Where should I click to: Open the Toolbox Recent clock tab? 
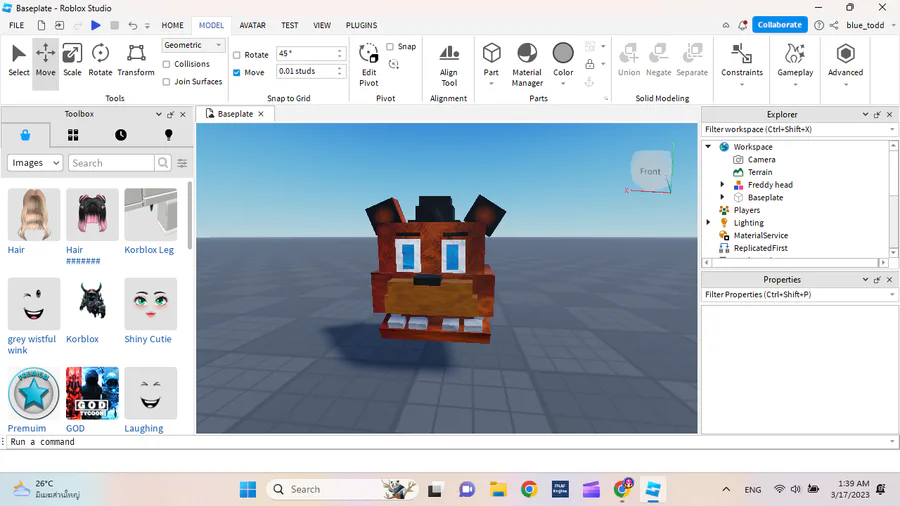click(121, 135)
